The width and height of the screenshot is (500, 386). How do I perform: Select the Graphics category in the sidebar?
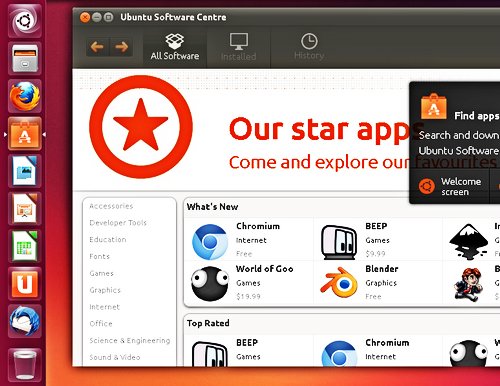[x=105, y=290]
